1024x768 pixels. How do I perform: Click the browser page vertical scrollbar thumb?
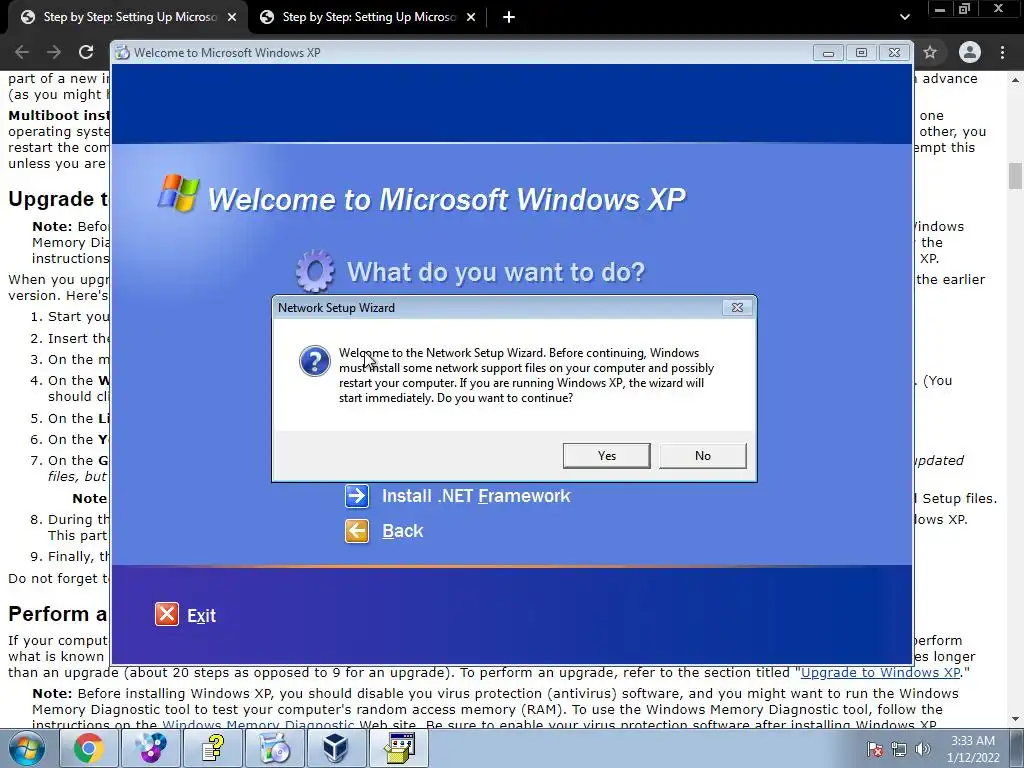pyautogui.click(x=1015, y=176)
